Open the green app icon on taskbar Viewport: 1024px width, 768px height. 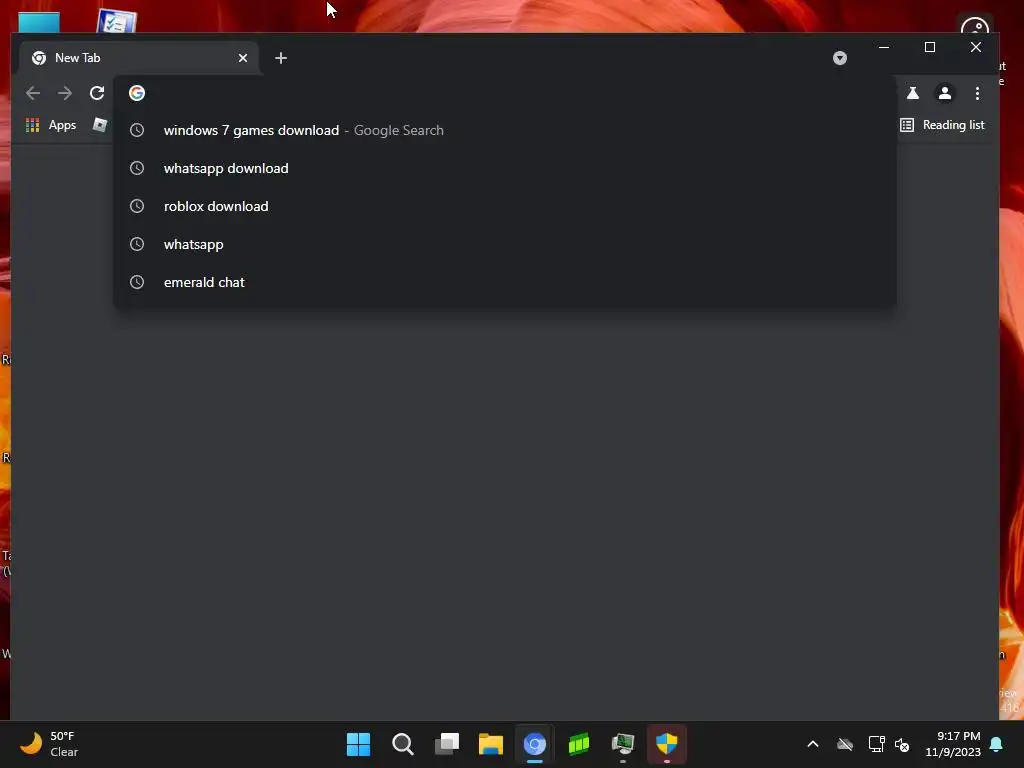click(579, 744)
